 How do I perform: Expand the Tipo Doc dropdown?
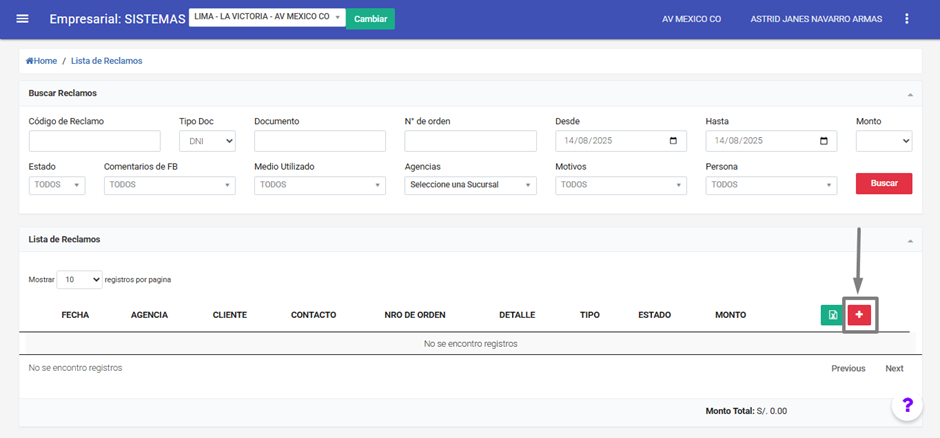tap(207, 141)
